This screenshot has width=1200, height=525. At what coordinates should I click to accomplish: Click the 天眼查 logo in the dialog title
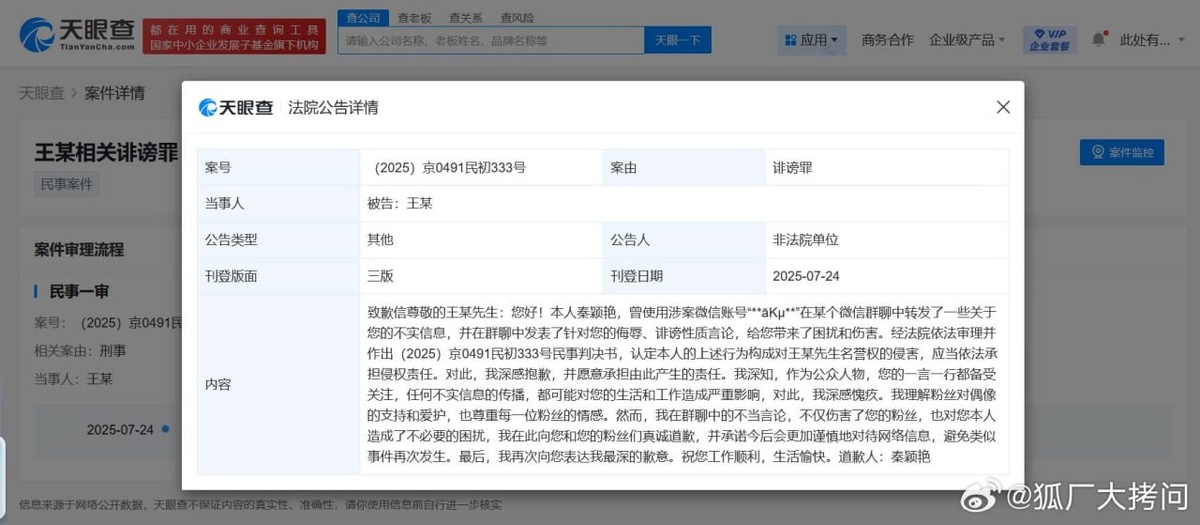coord(235,108)
